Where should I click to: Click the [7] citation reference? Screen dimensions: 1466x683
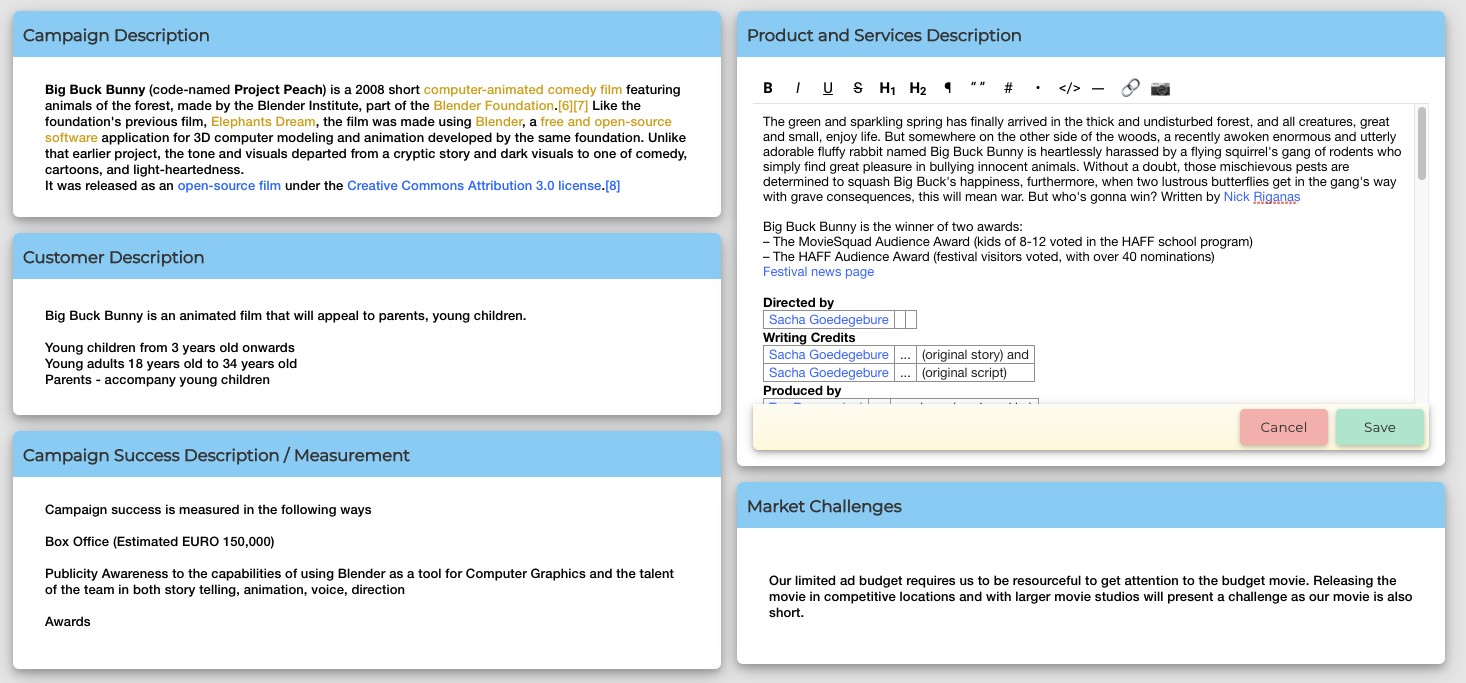[581, 106]
